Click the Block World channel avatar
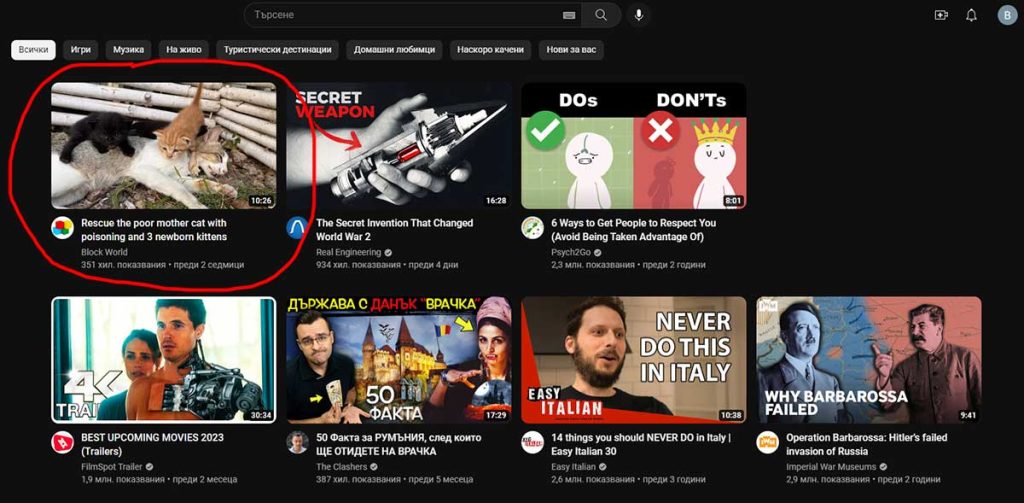The image size is (1024, 503). coord(62,227)
